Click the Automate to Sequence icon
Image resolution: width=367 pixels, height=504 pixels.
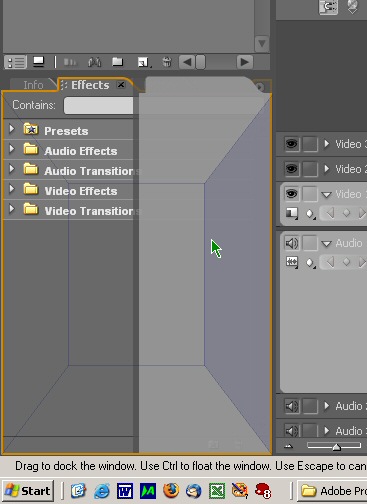pos(70,62)
